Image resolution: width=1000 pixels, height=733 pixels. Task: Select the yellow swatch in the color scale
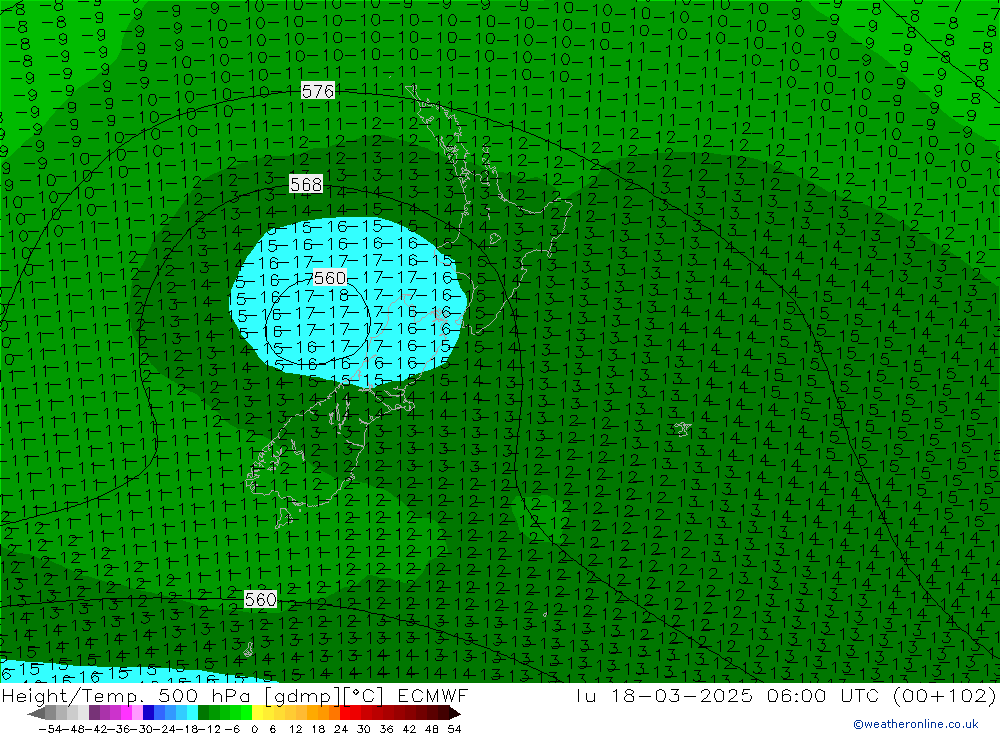click(257, 713)
